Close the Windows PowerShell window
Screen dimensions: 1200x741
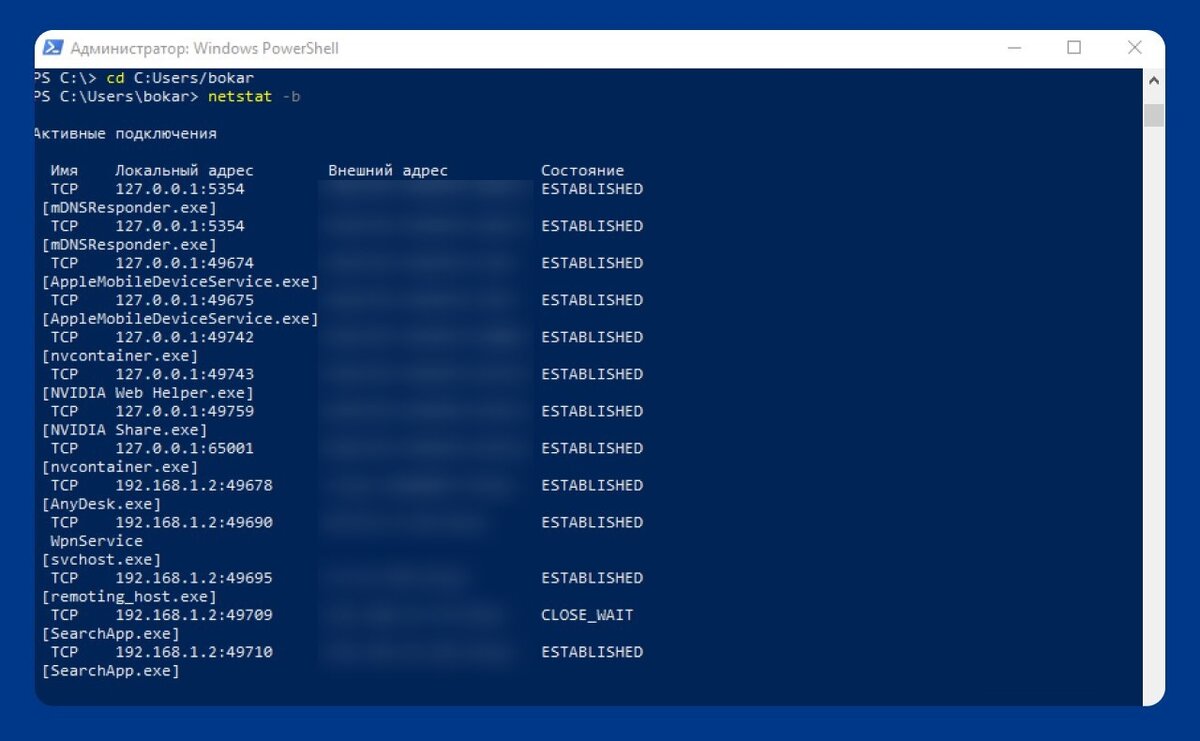[1135, 48]
